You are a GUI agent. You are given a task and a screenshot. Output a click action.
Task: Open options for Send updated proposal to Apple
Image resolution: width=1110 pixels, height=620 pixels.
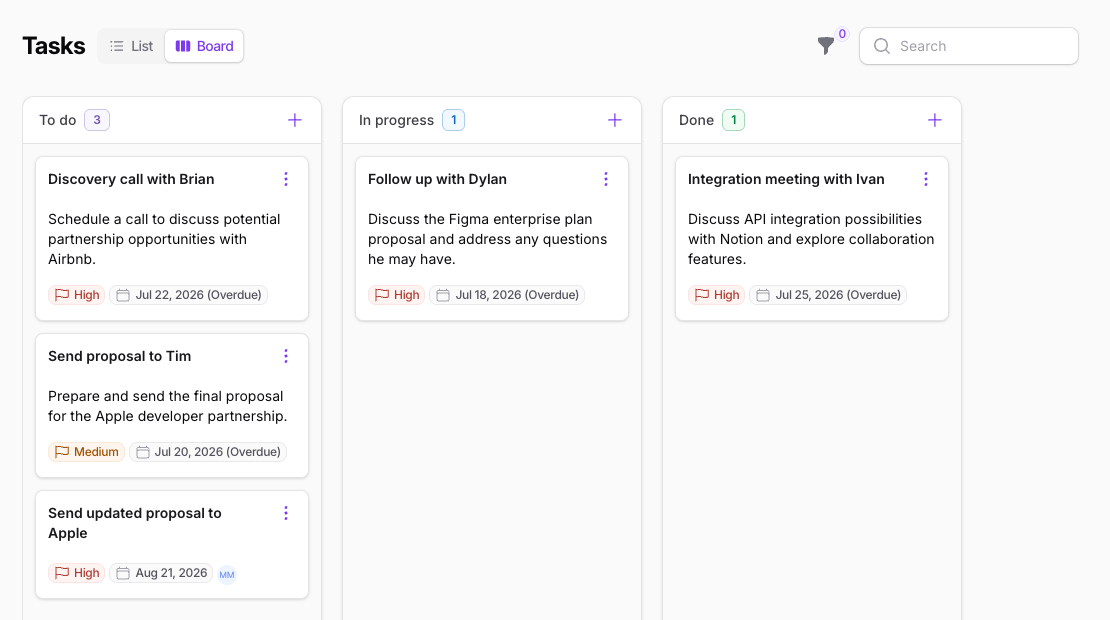(x=286, y=513)
